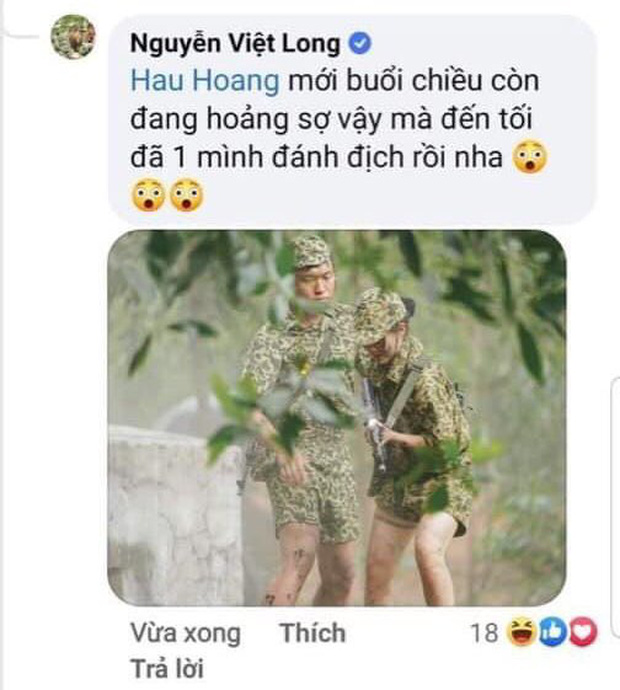This screenshot has width=620, height=690.
Task: Click the Haha laughing reaction icon
Action: (520, 633)
